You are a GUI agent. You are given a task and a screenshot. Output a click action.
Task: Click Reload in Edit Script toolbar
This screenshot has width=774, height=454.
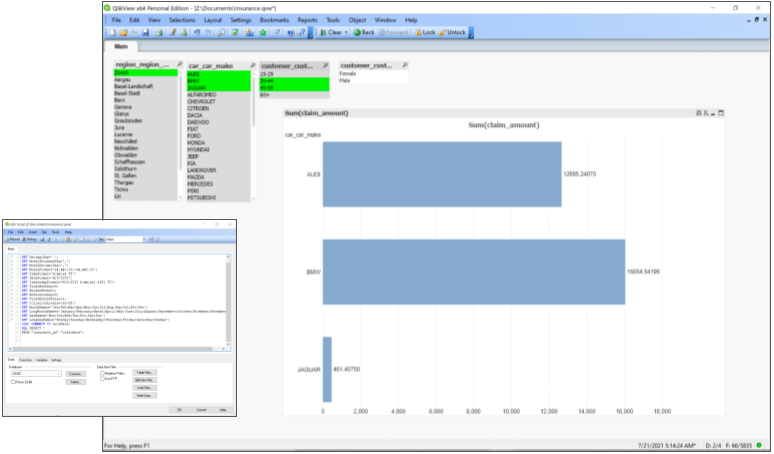click(x=13, y=239)
